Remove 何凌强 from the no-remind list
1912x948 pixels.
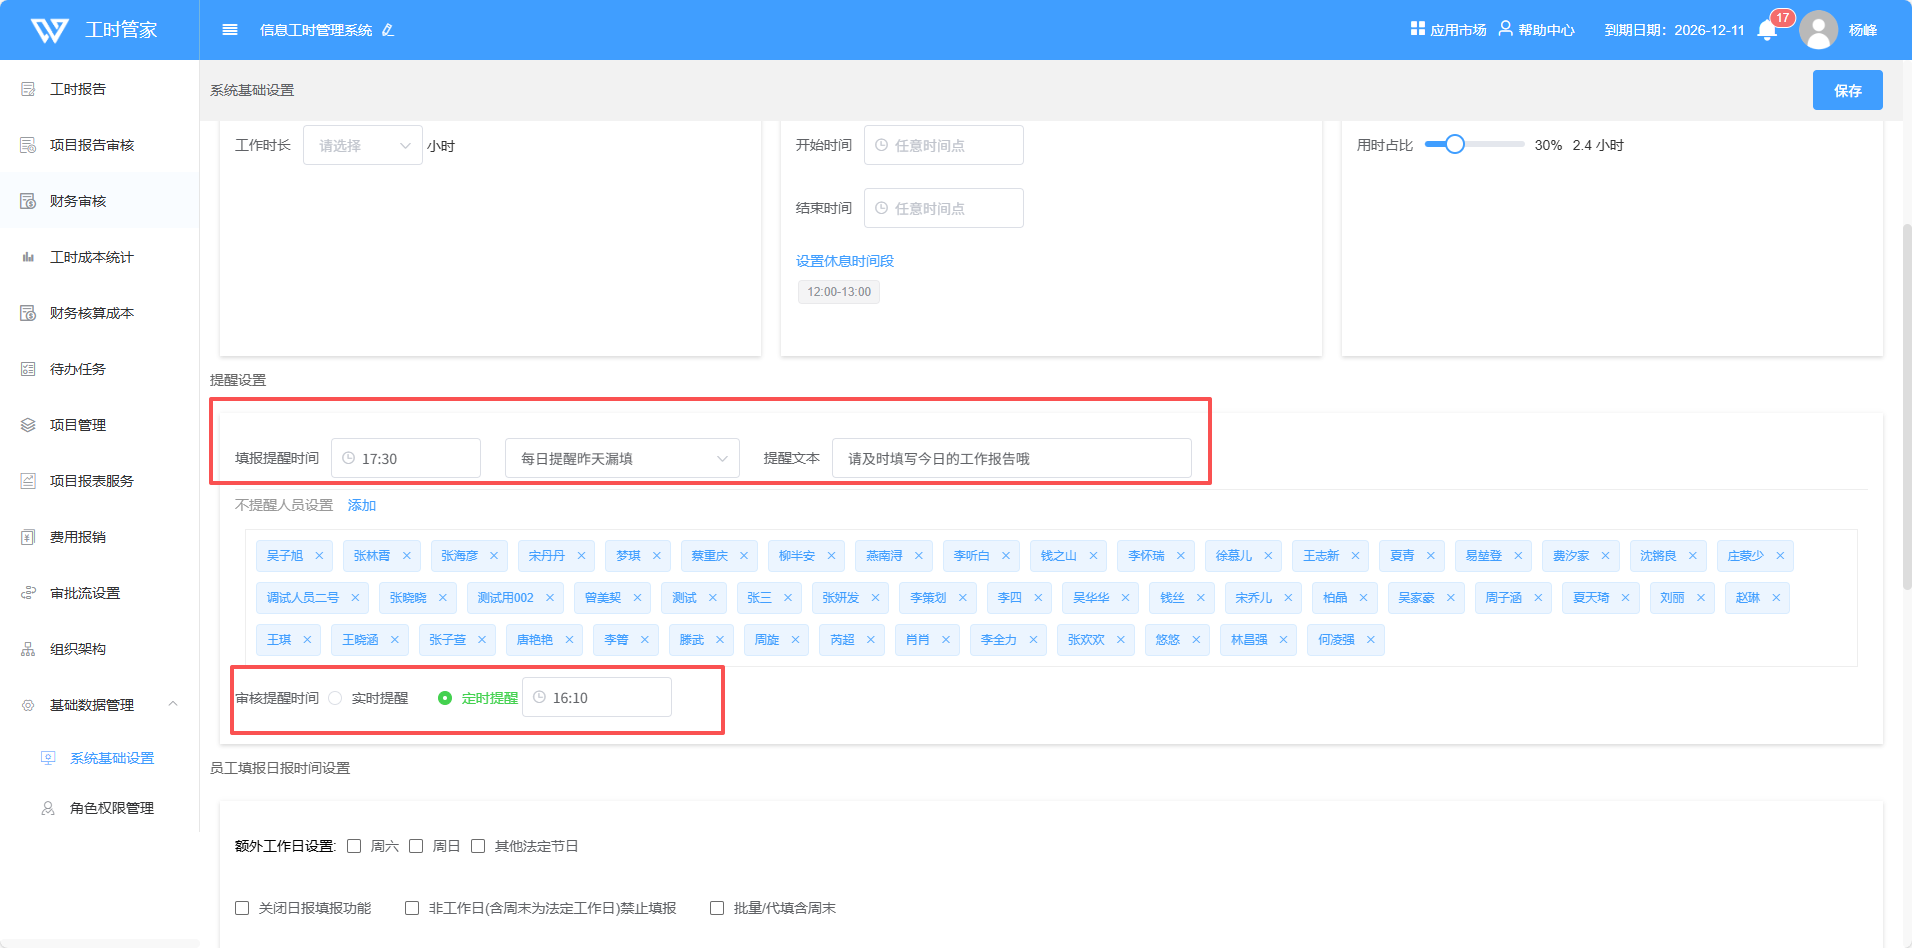coord(1371,640)
